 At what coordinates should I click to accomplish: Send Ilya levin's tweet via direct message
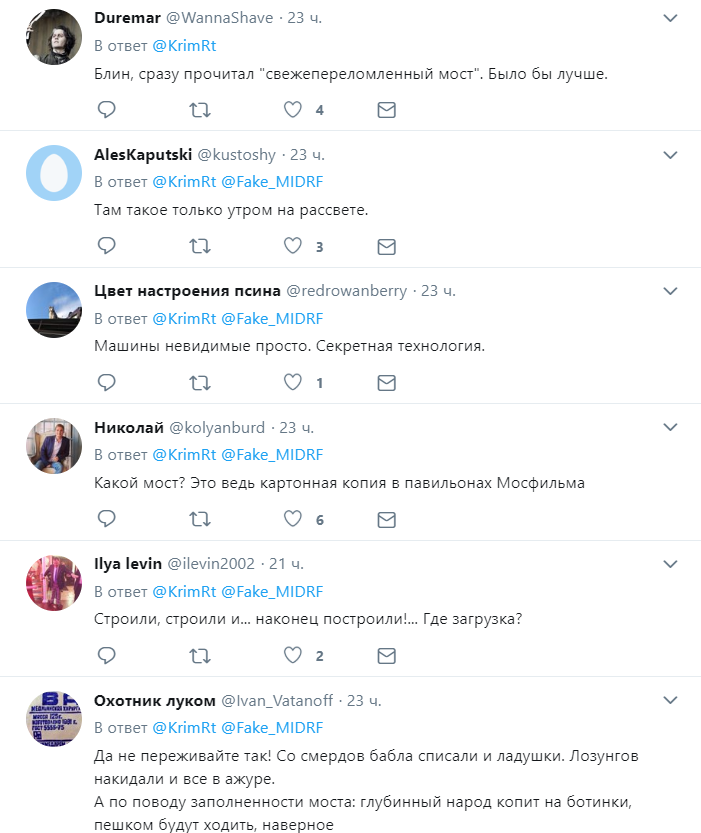(x=386, y=656)
